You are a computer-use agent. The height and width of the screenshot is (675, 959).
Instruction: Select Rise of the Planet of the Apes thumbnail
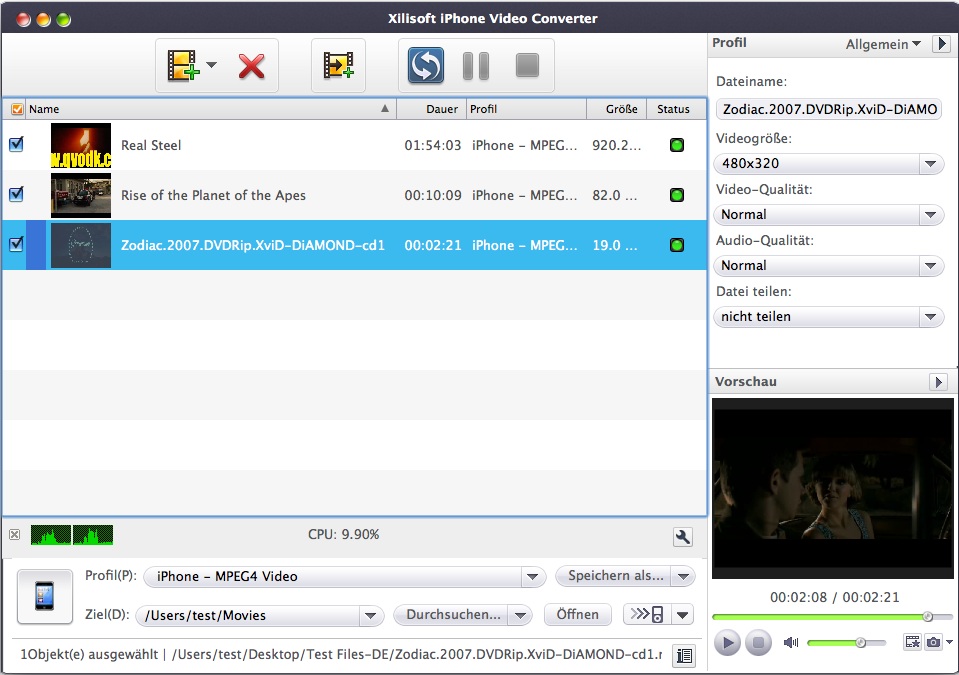click(x=81, y=196)
